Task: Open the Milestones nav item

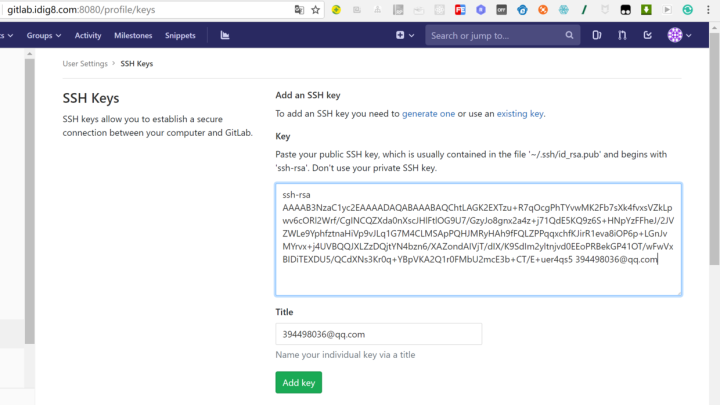Action: tap(133, 35)
